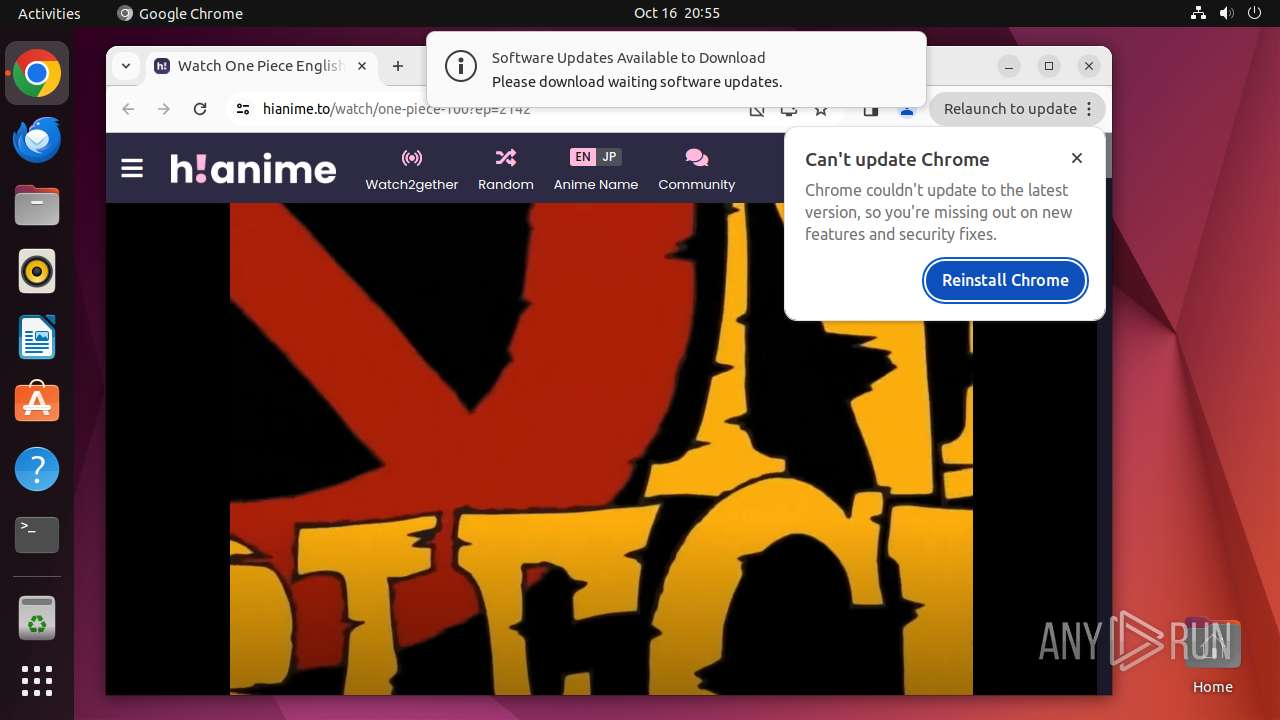Viewport: 1280px width, 720px height.
Task: Open Terminal from dock
Action: pos(37,535)
